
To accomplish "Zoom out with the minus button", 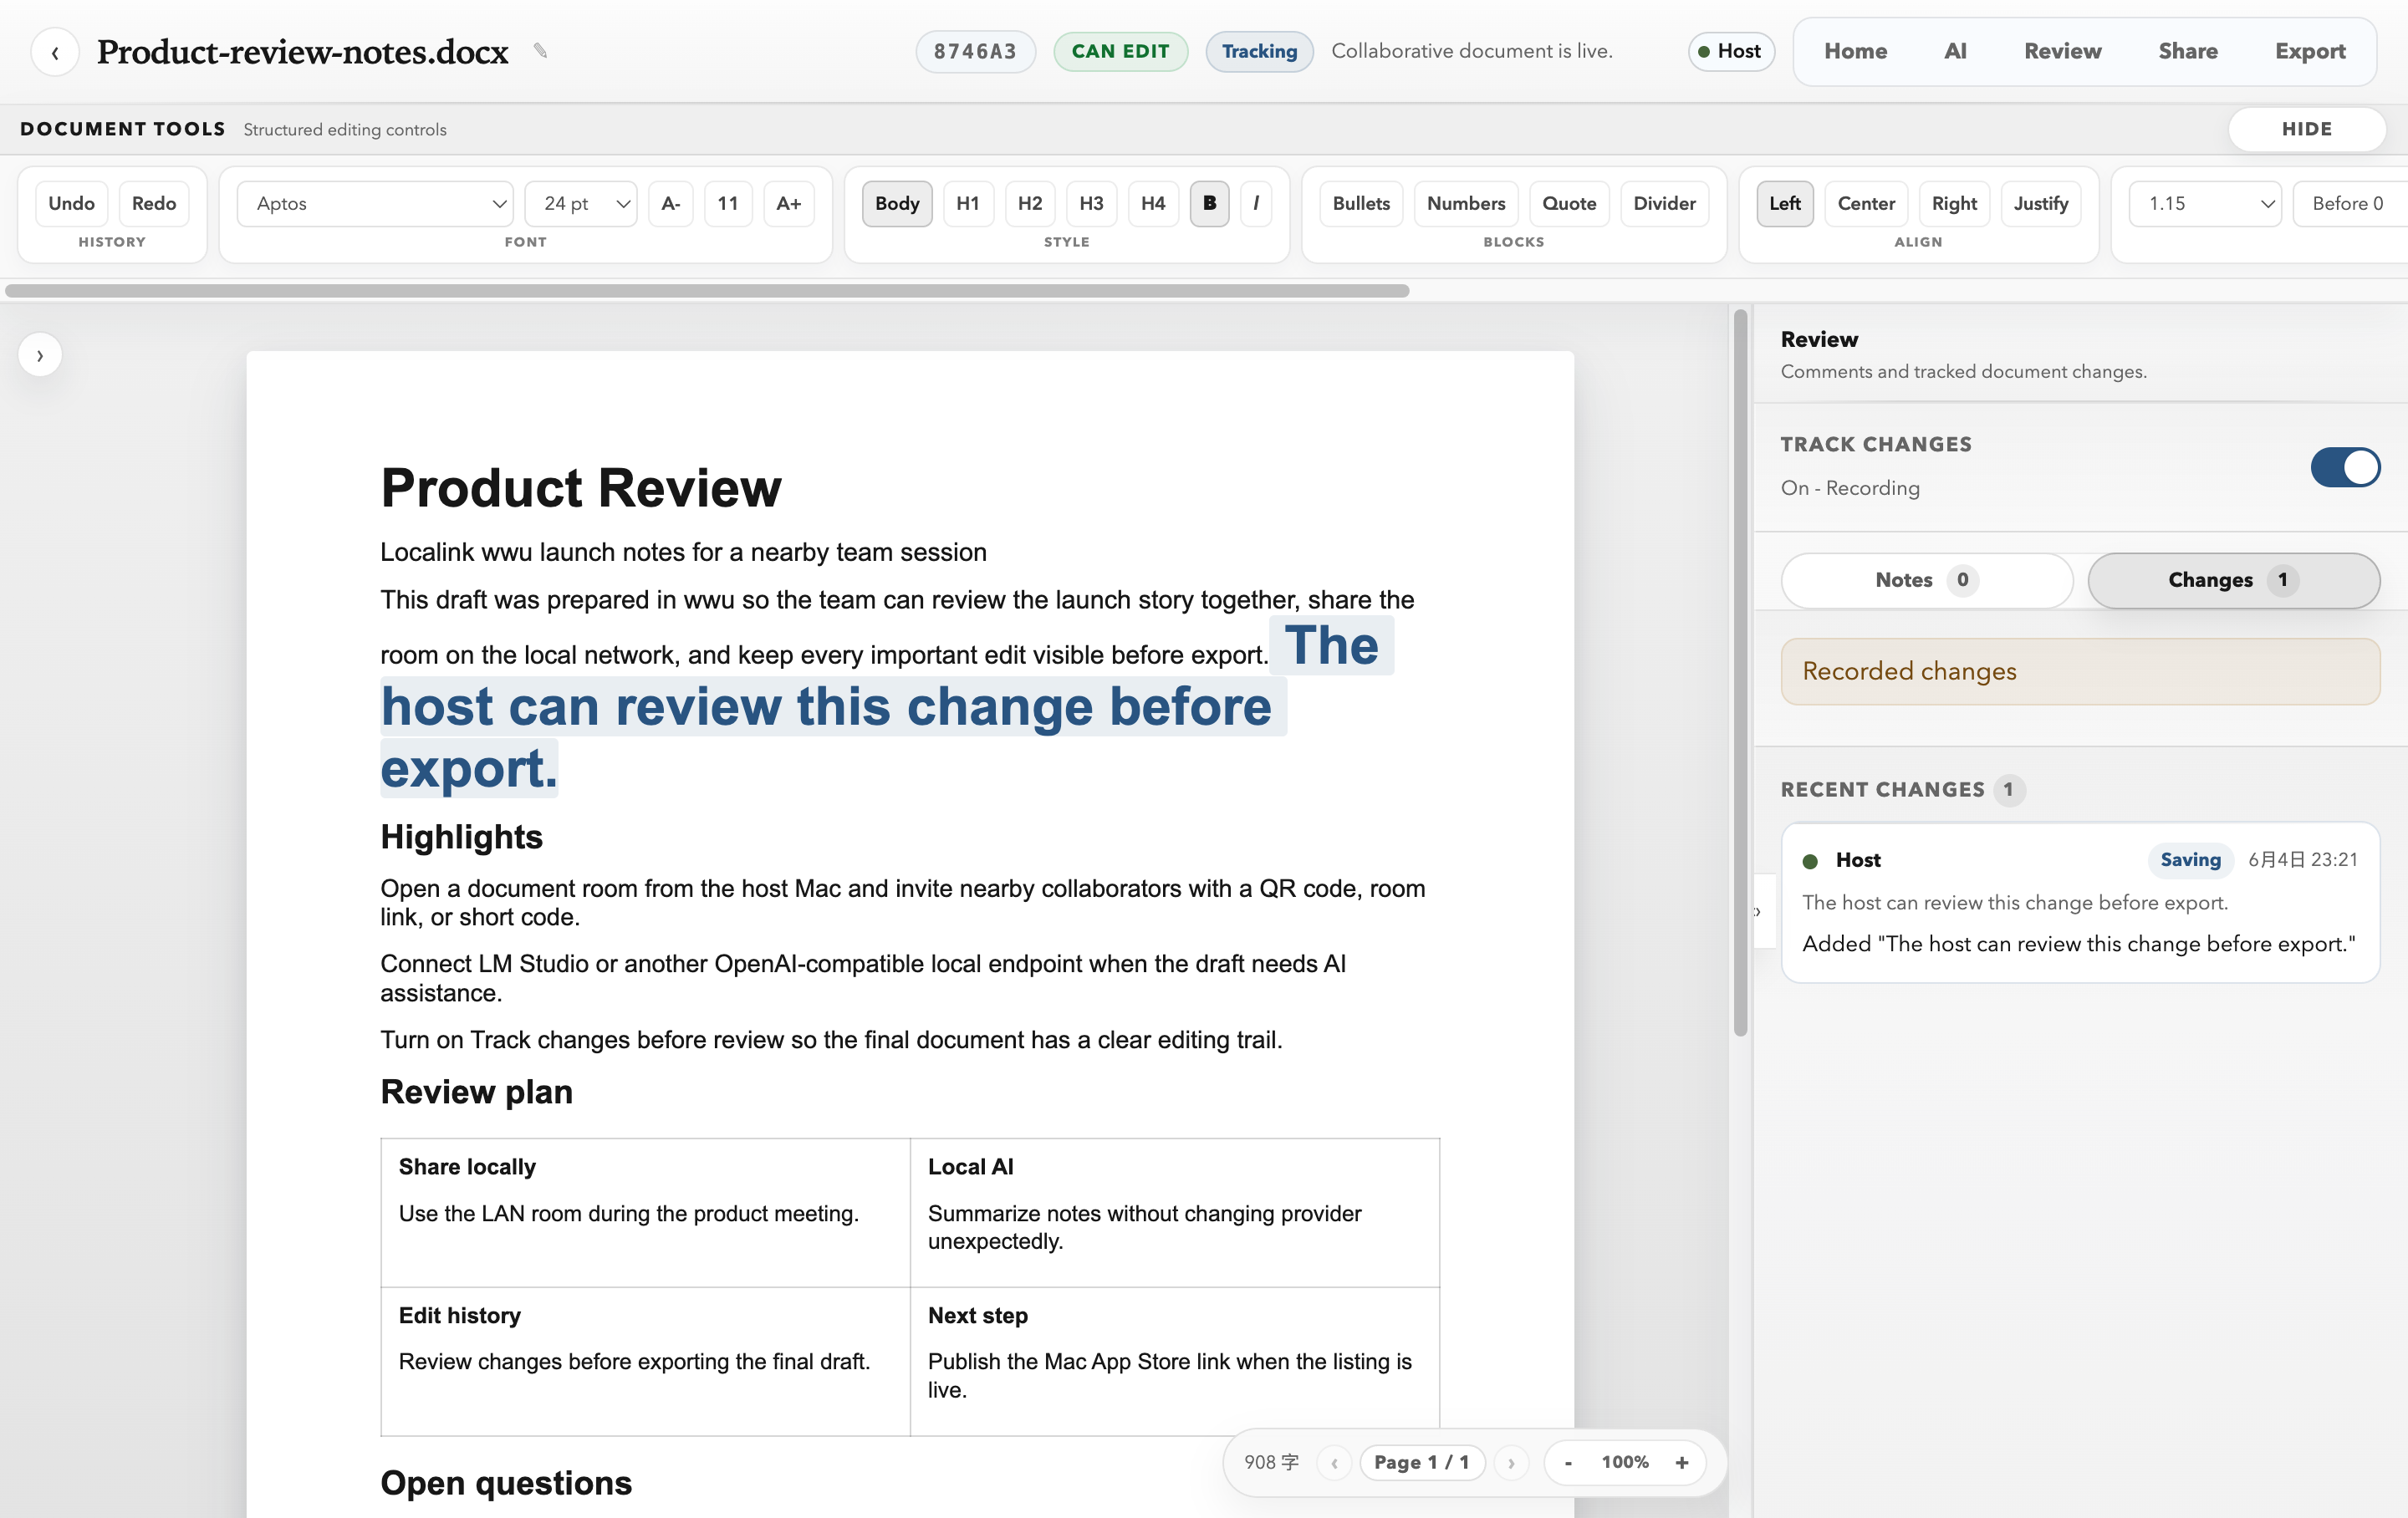I will point(1568,1462).
